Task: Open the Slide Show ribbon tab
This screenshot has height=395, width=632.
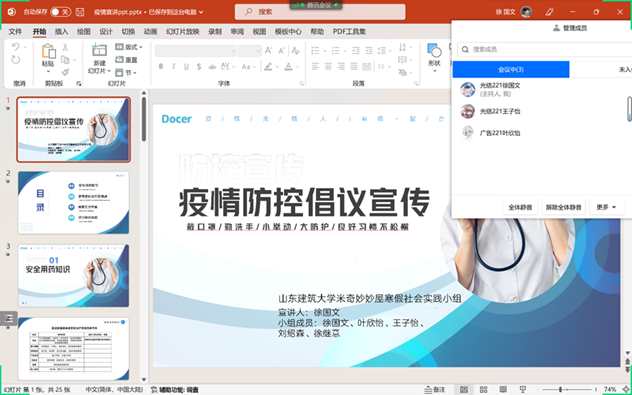Action: click(183, 31)
